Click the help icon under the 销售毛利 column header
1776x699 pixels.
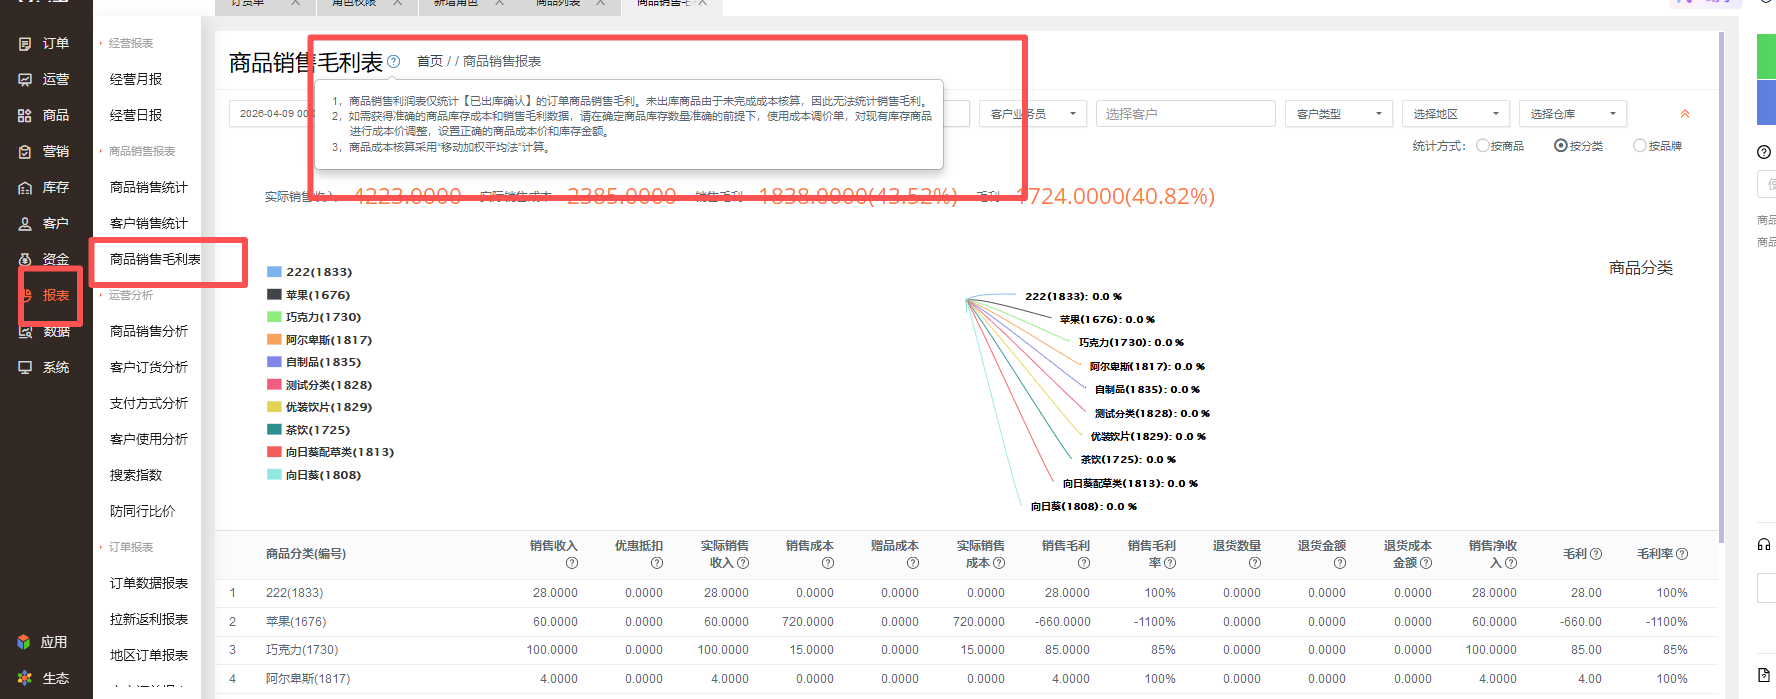coord(1084,563)
